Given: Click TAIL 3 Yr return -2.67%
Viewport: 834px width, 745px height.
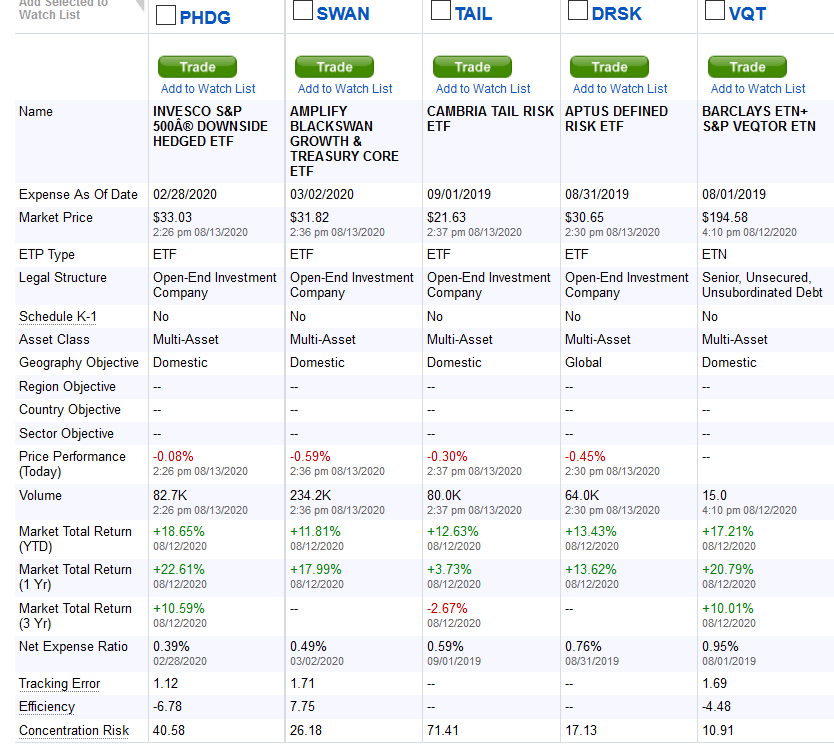Looking at the screenshot, I should click(x=447, y=608).
